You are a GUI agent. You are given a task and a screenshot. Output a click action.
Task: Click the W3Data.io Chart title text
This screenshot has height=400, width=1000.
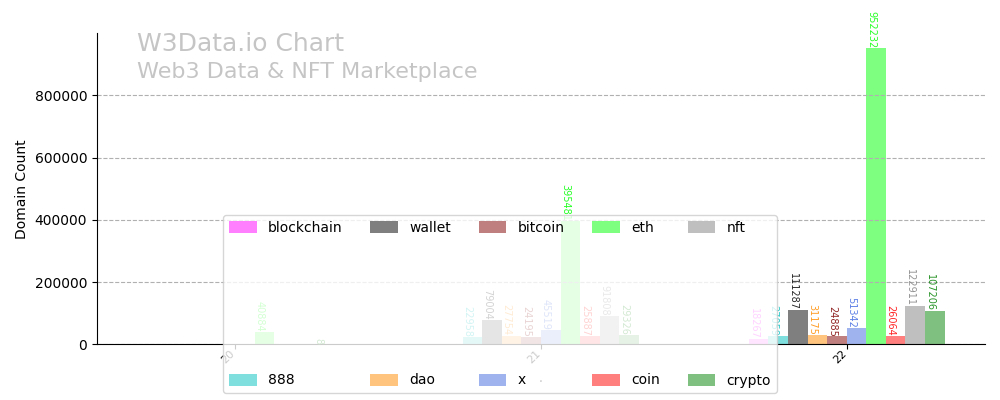[240, 44]
